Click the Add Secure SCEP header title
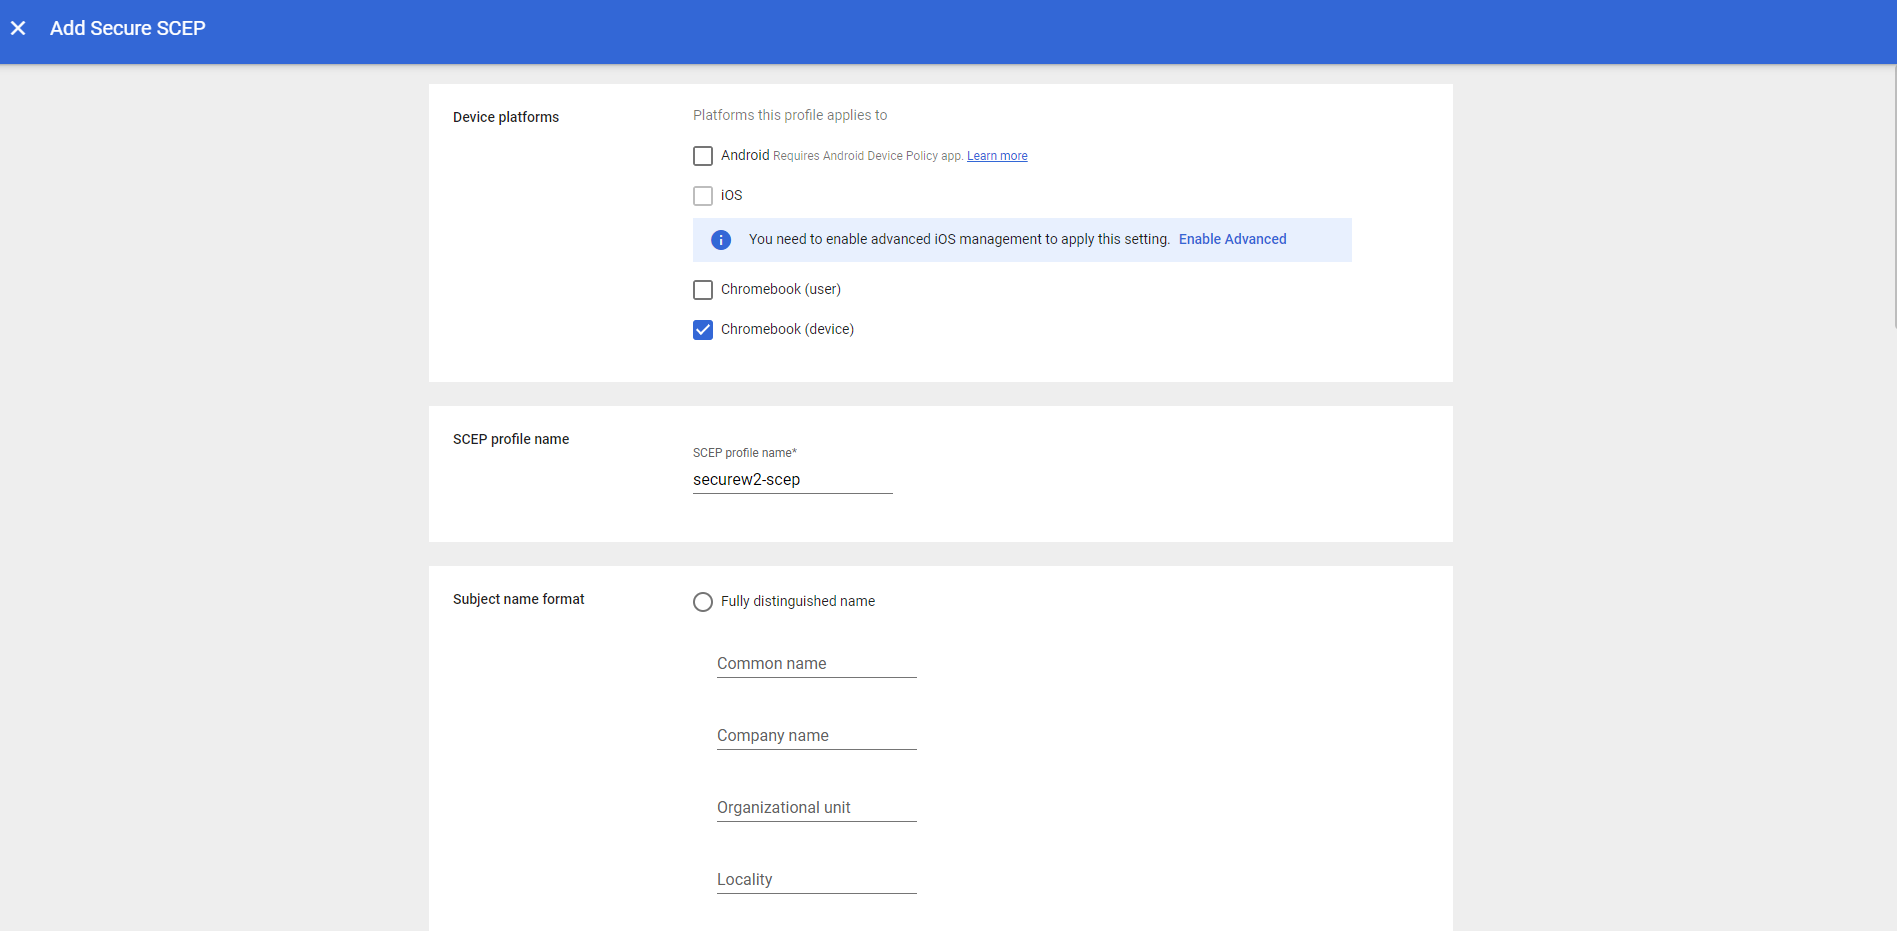1897x931 pixels. [127, 28]
